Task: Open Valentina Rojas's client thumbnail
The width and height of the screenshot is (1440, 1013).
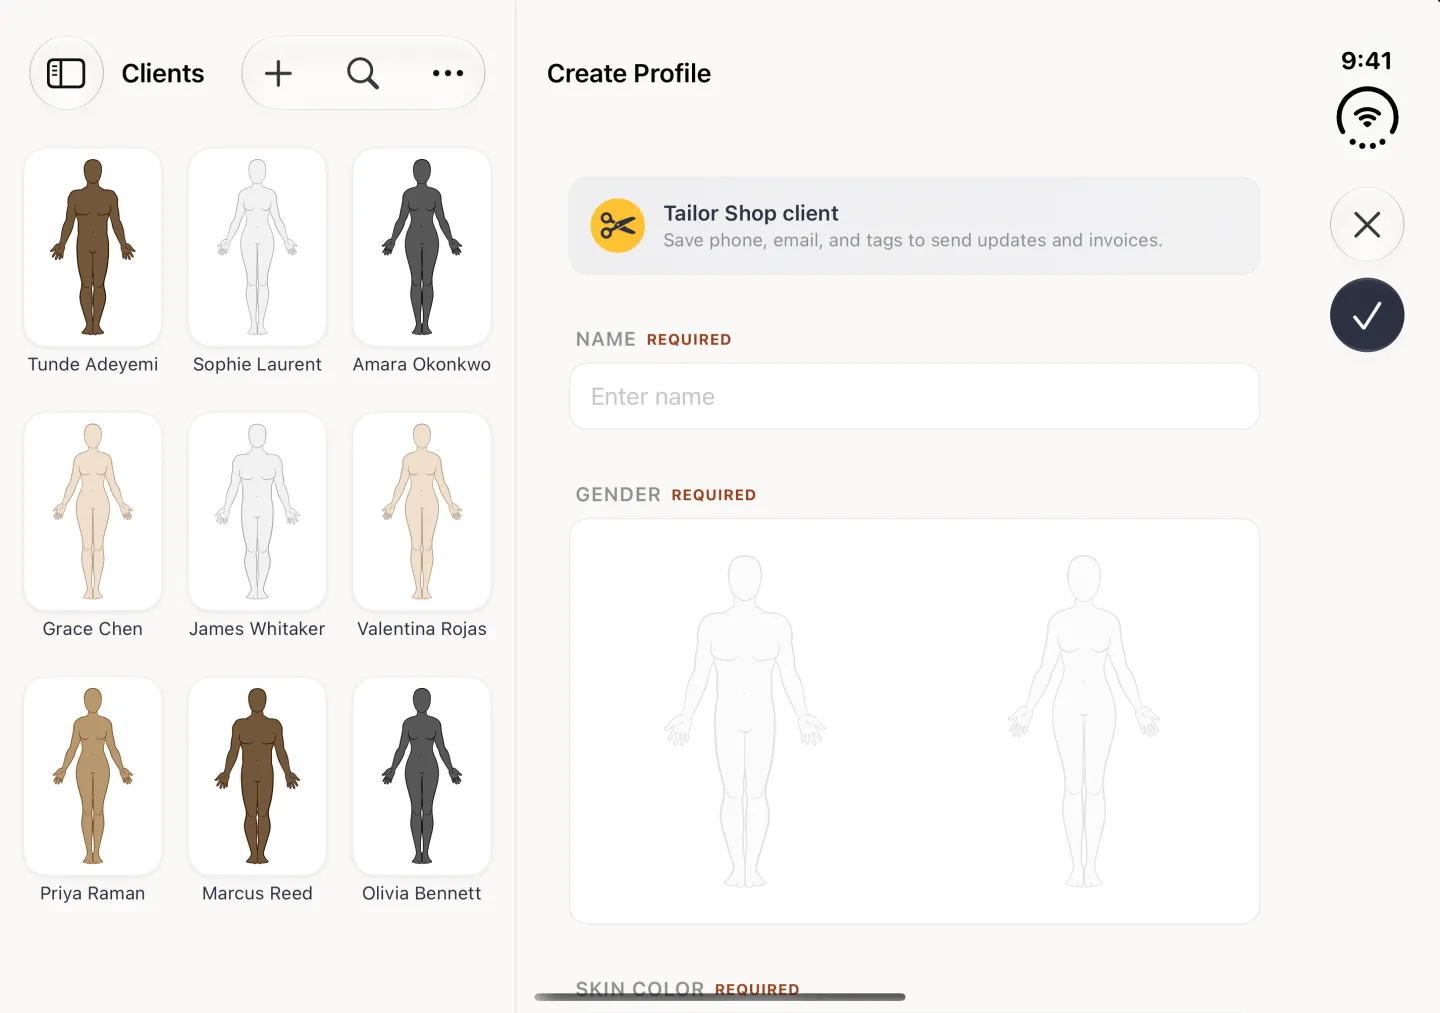Action: (422, 511)
